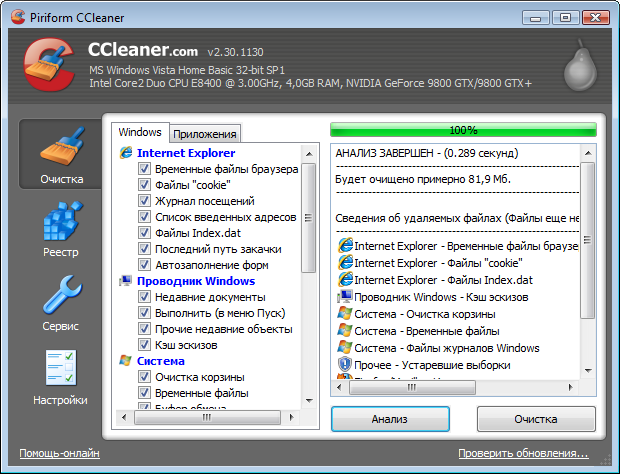Click Windows flag icon beside 'Временные файлы' result
The image size is (620, 474).
pos(345,330)
